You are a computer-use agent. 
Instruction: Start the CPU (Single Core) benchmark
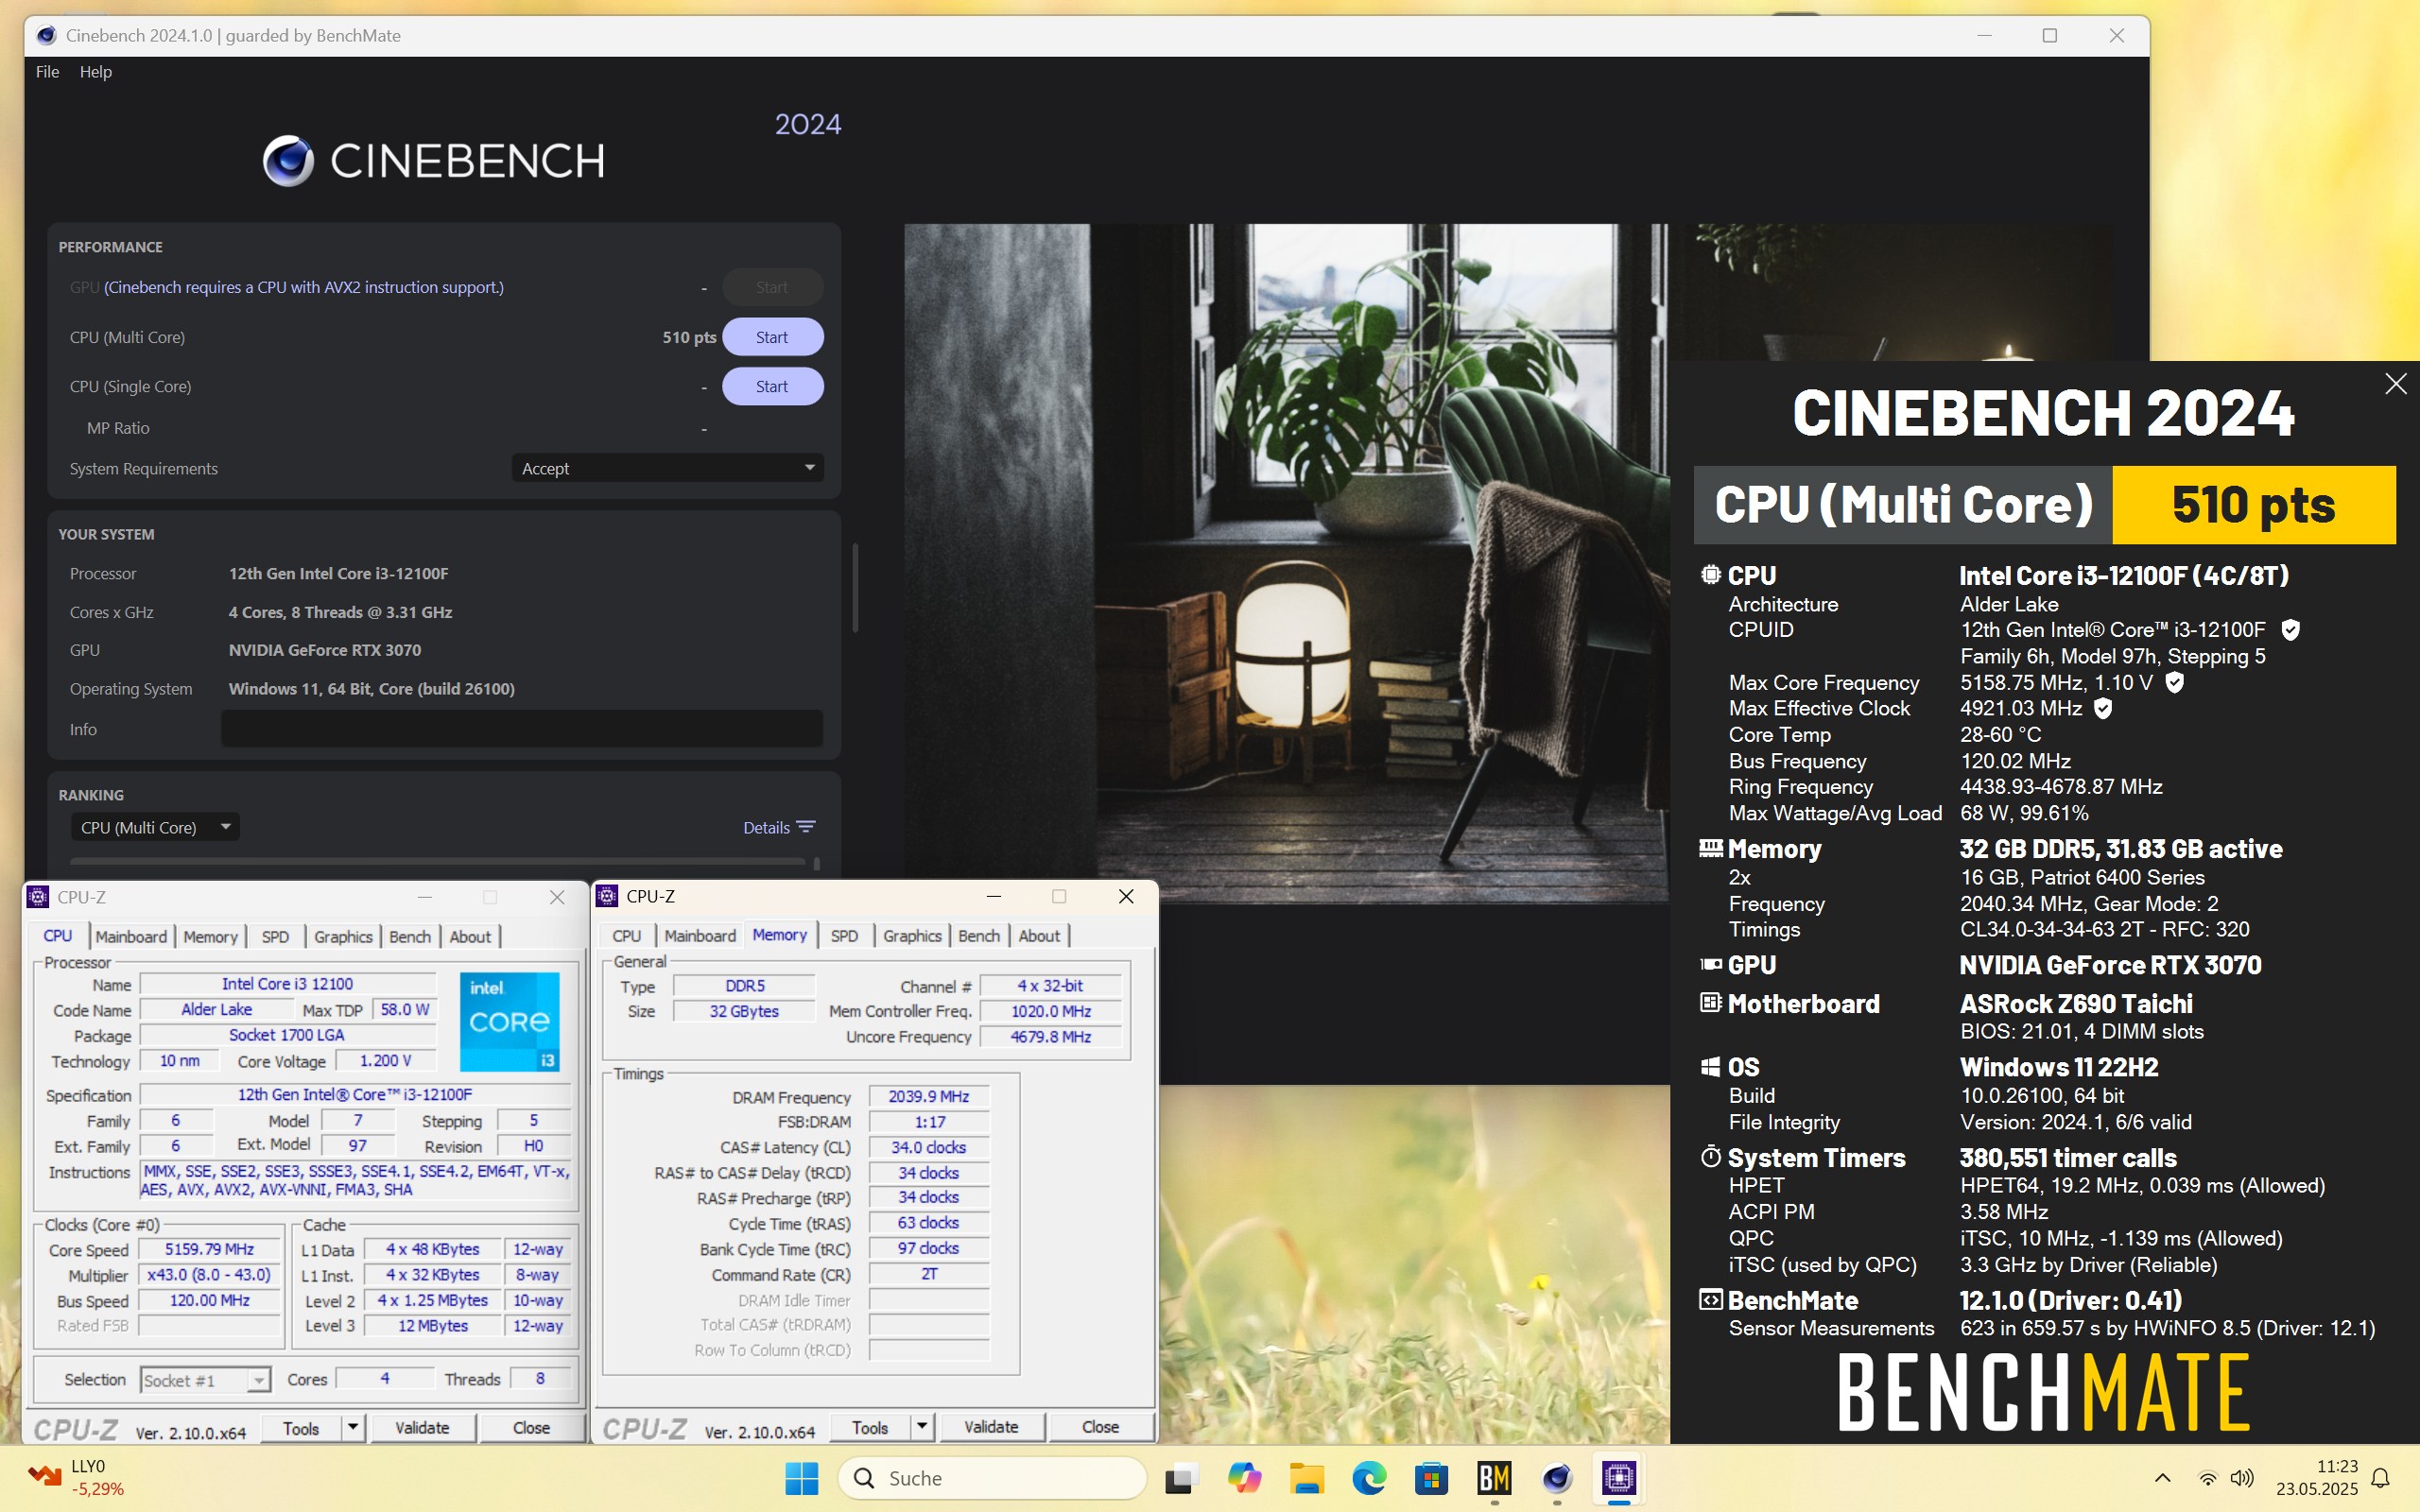point(772,386)
